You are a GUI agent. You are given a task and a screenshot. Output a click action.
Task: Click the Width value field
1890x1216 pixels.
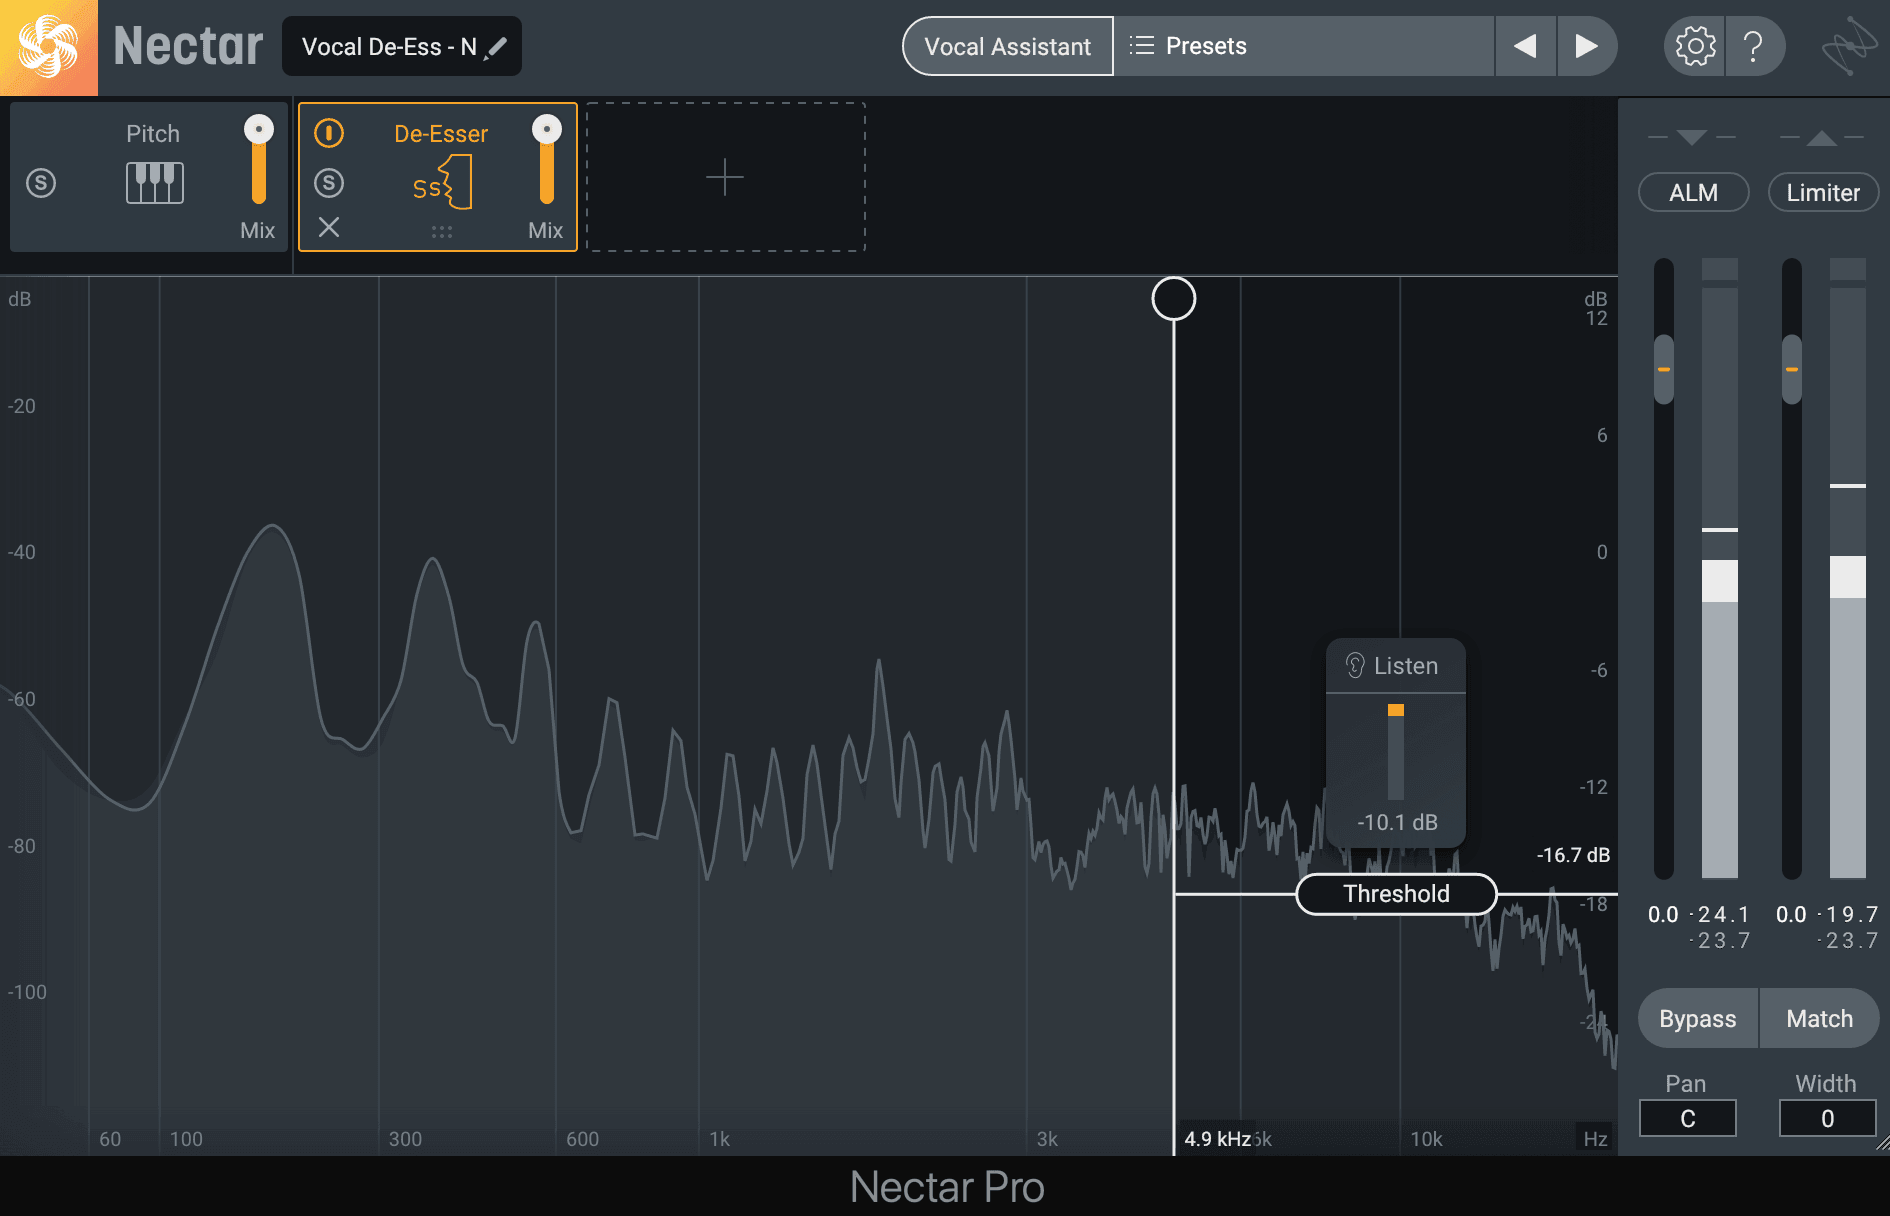1827,1118
